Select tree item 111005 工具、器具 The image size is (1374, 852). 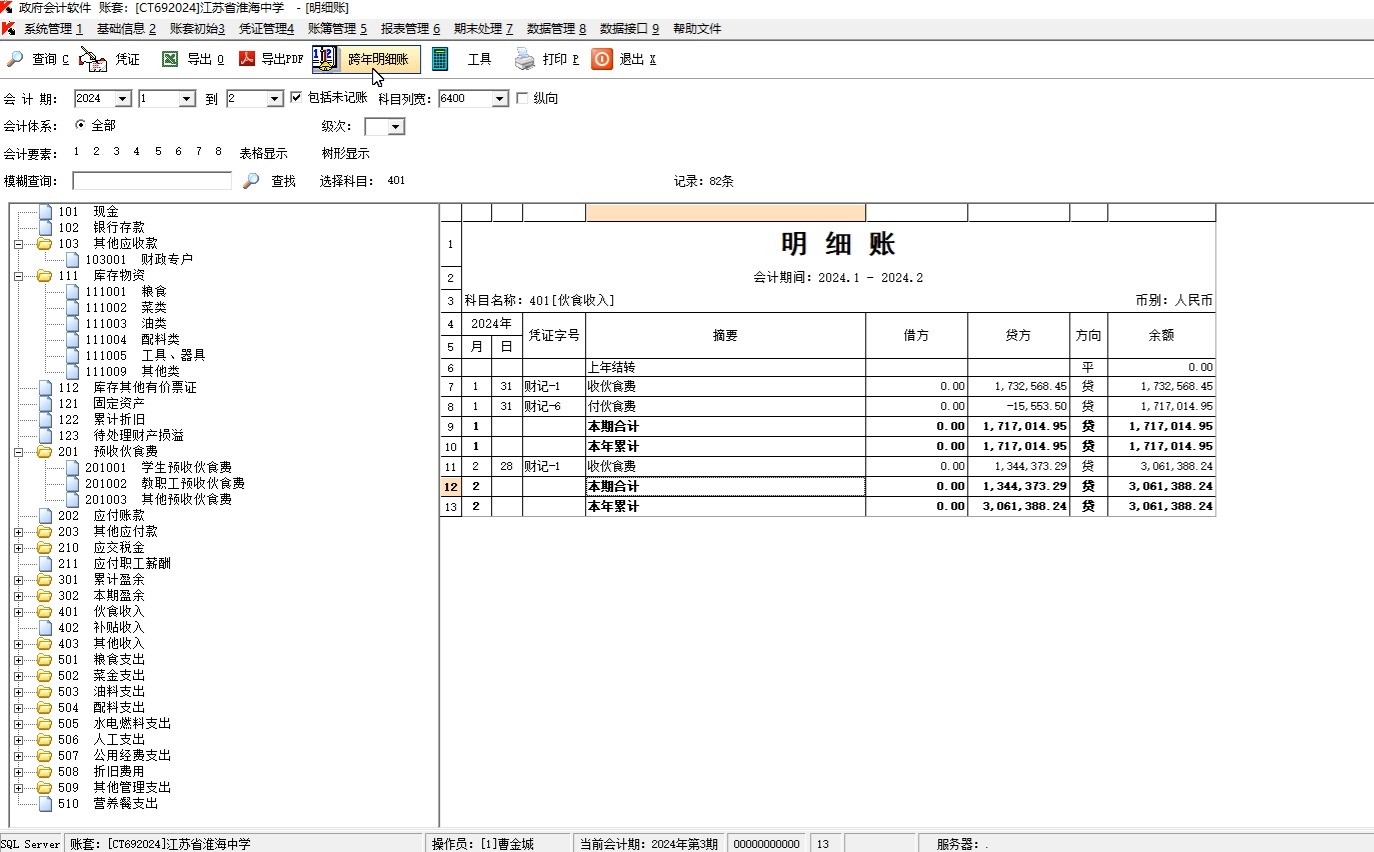point(145,356)
